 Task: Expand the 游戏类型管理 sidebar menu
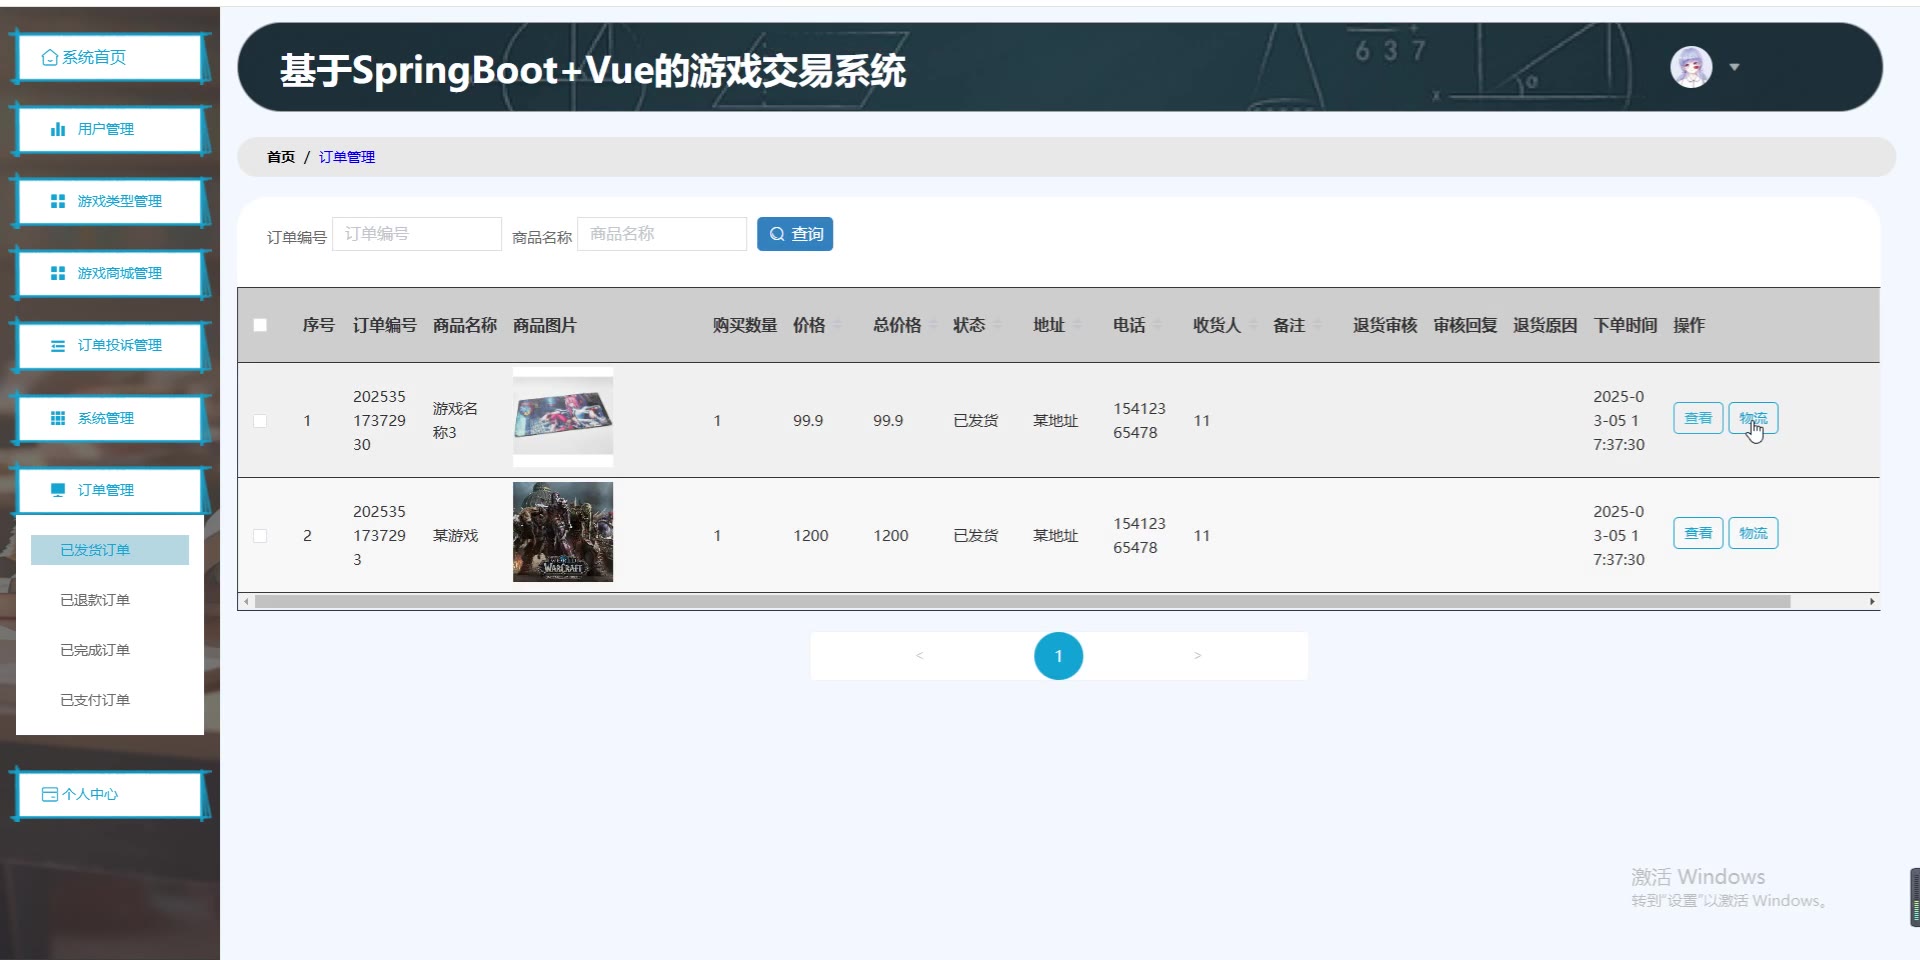coord(110,201)
